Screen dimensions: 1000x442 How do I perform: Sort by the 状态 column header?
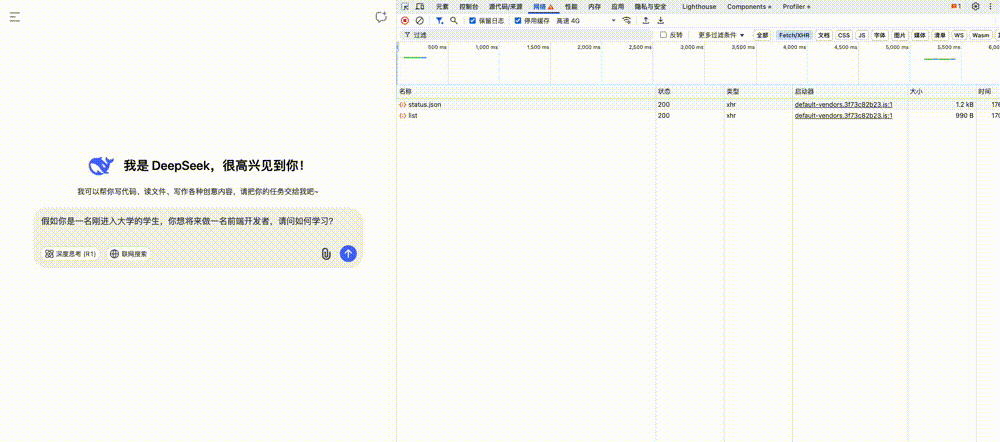point(690,92)
